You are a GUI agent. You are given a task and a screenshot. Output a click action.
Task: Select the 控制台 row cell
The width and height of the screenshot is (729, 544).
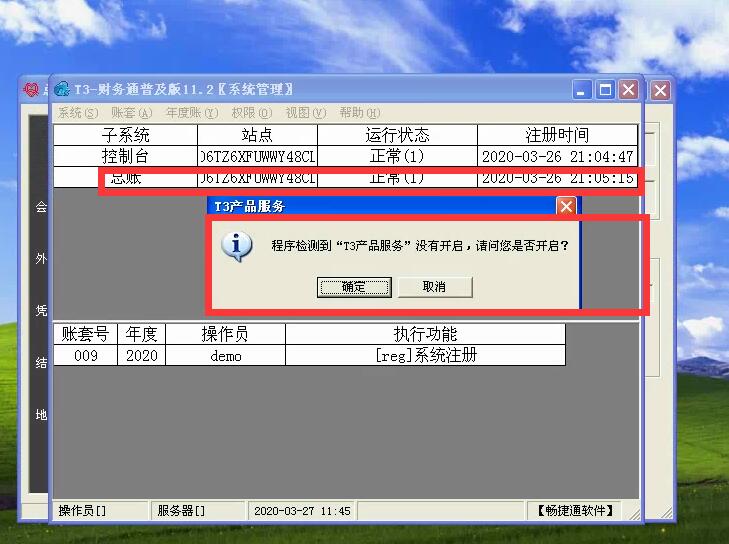(x=126, y=156)
